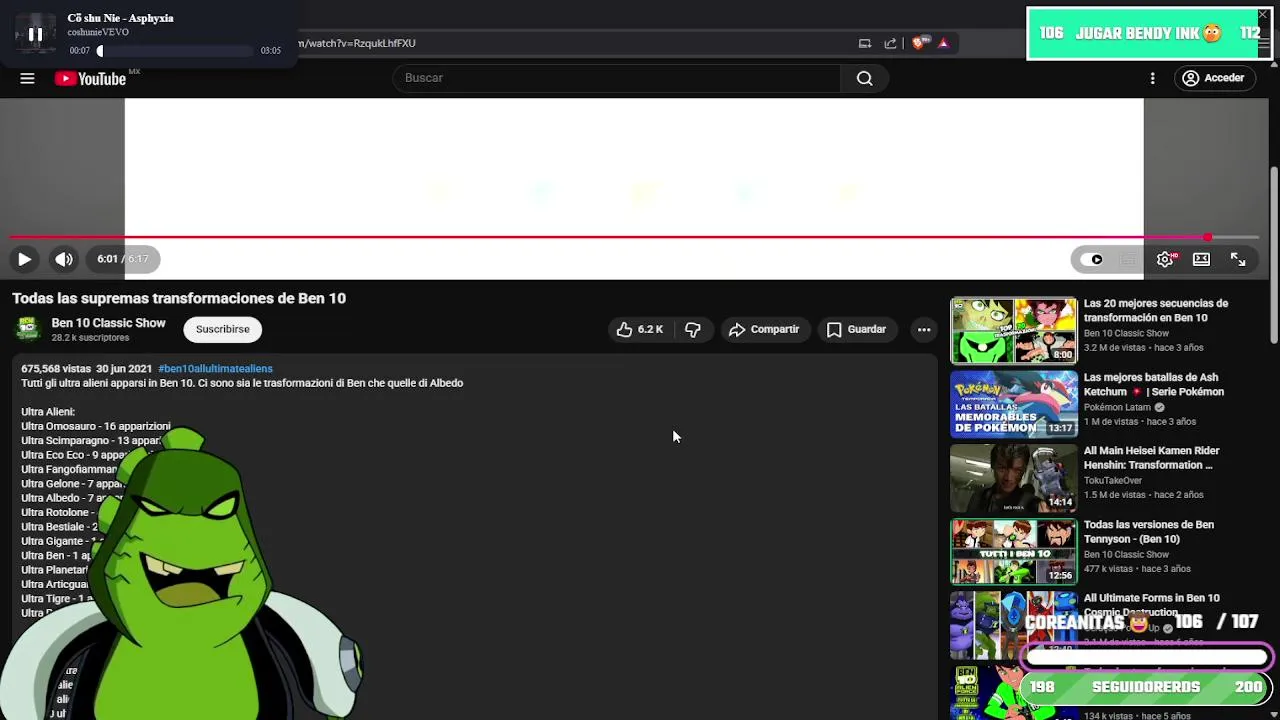Click the 3.2 M de vistas metadata
The width and height of the screenshot is (1280, 720).
1115,348
